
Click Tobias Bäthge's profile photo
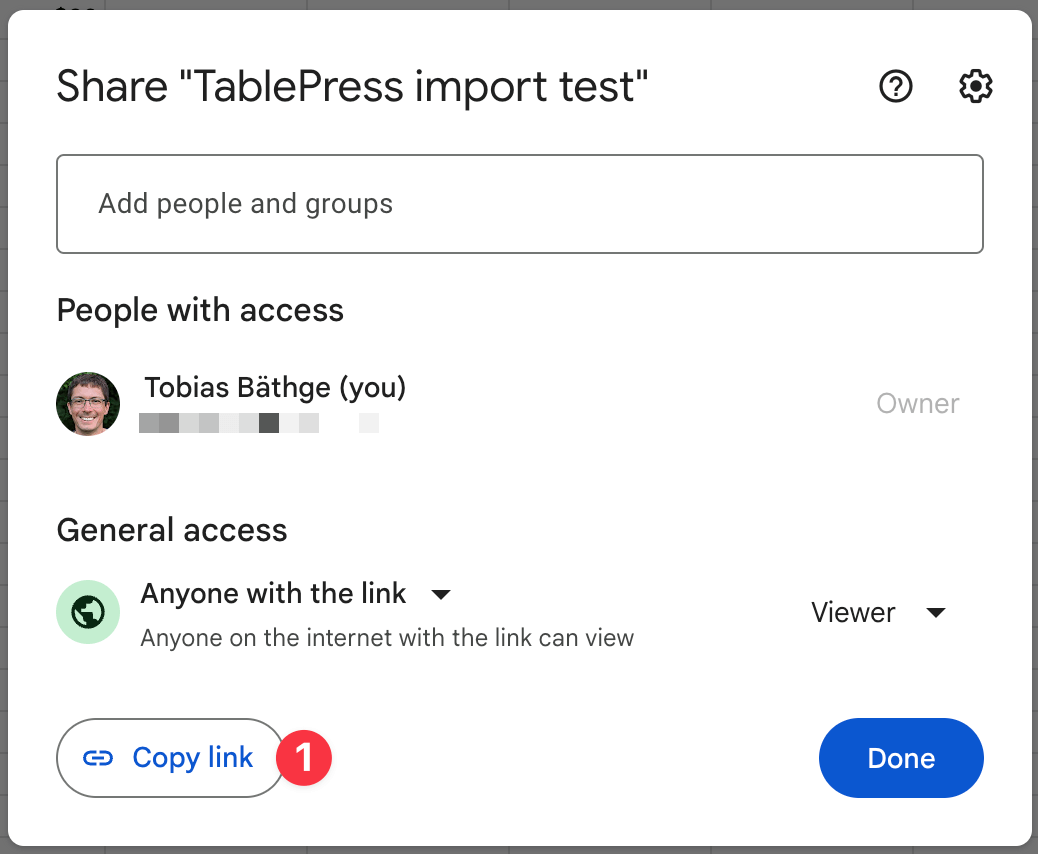(x=88, y=404)
